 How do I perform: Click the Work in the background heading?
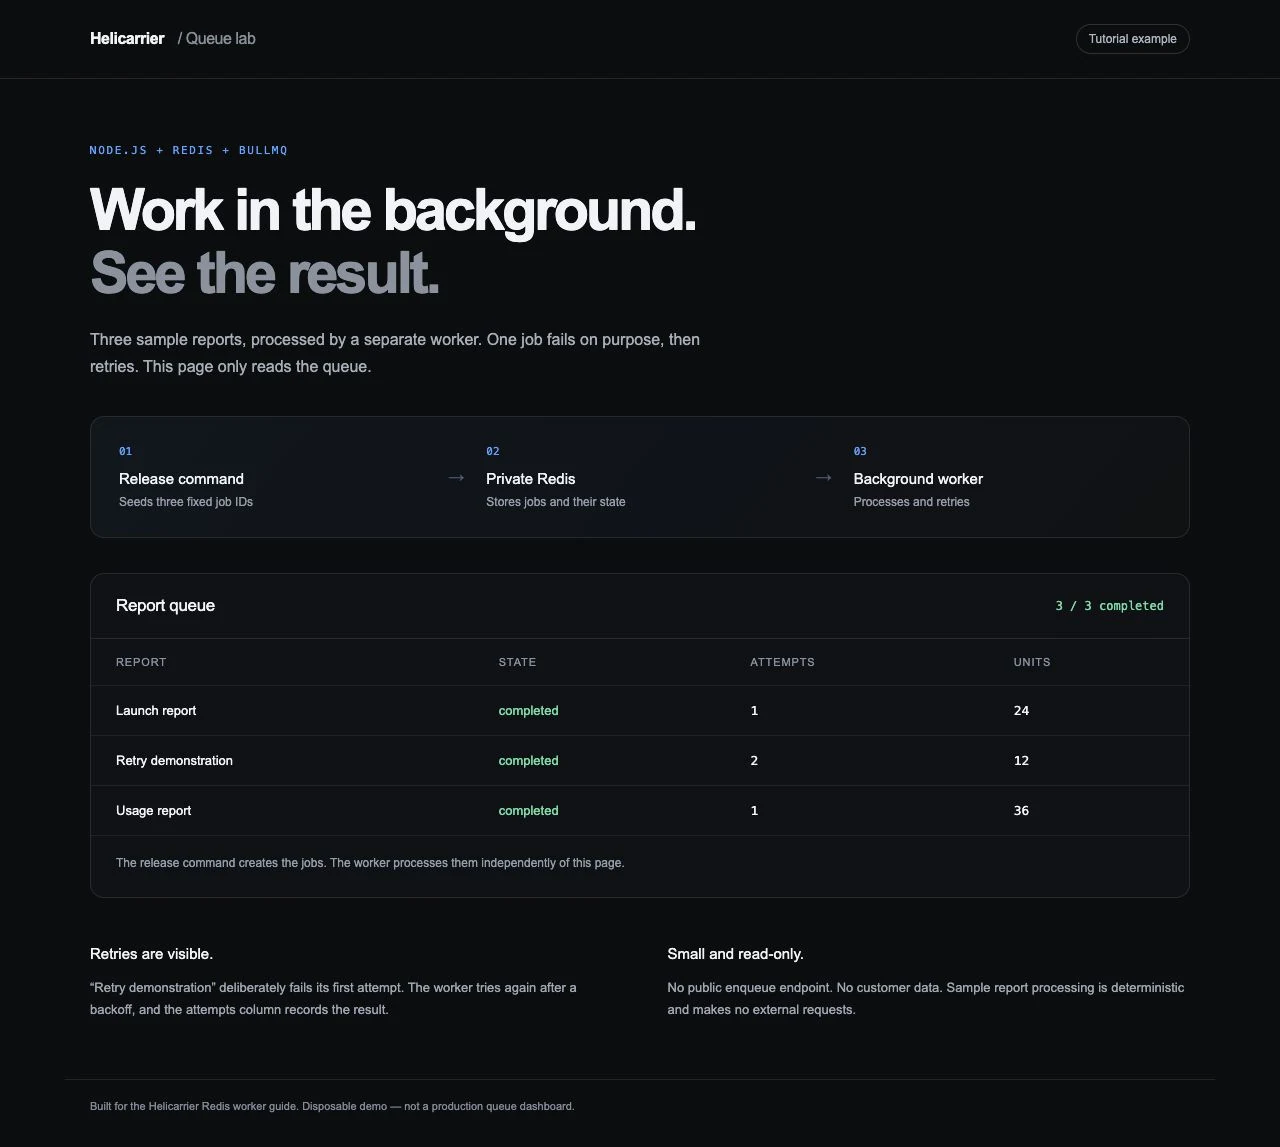[x=393, y=210]
